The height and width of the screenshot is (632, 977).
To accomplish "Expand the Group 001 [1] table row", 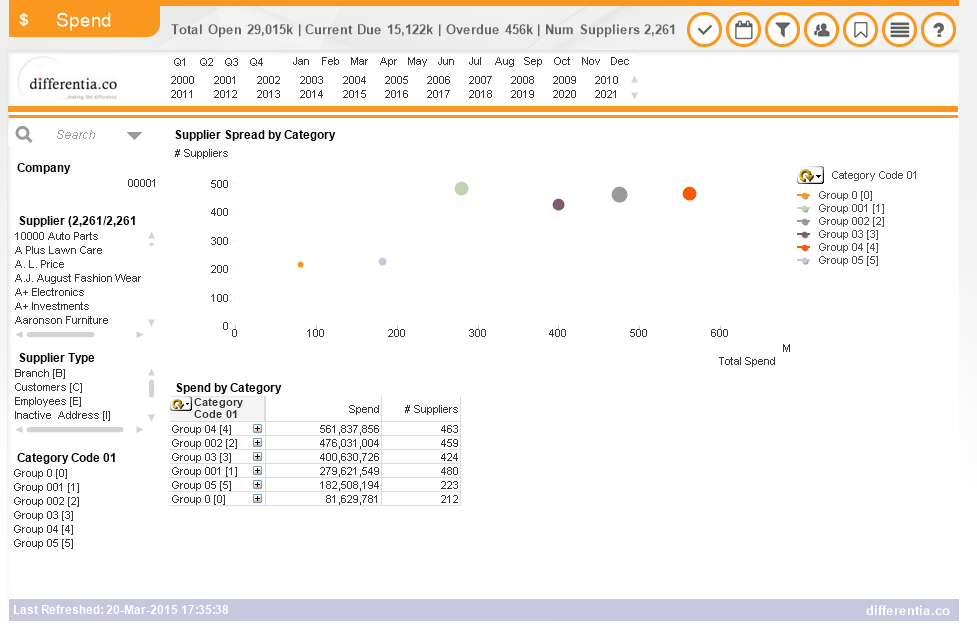I will tap(257, 471).
